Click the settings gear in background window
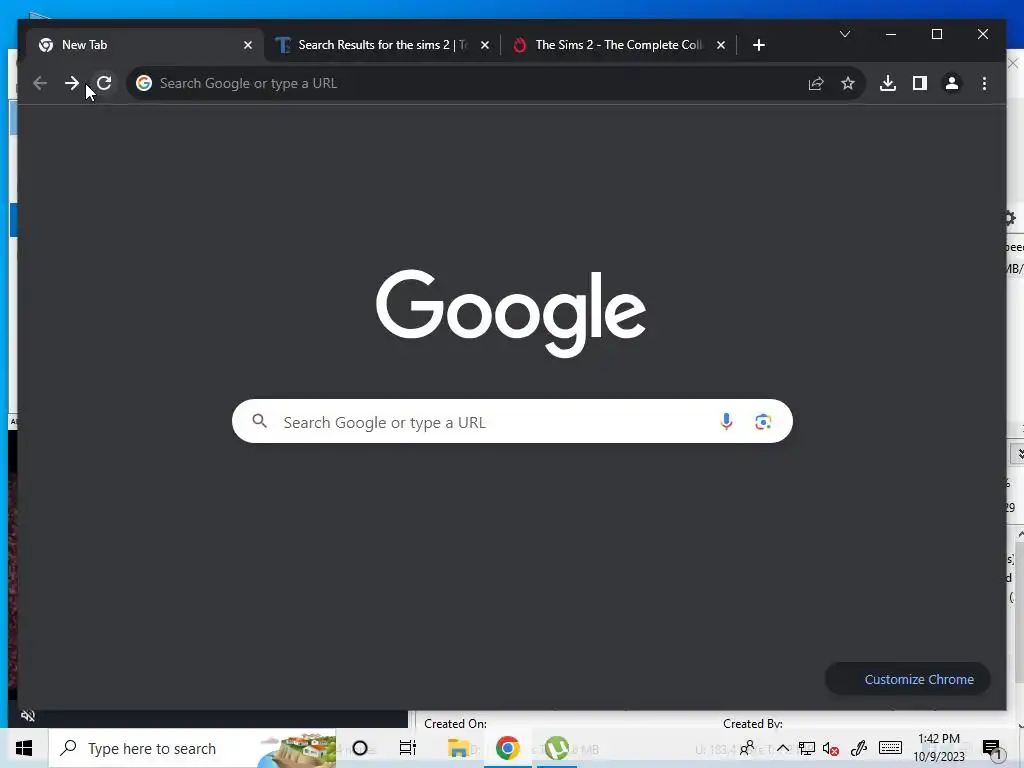1024x768 pixels. [x=1011, y=217]
